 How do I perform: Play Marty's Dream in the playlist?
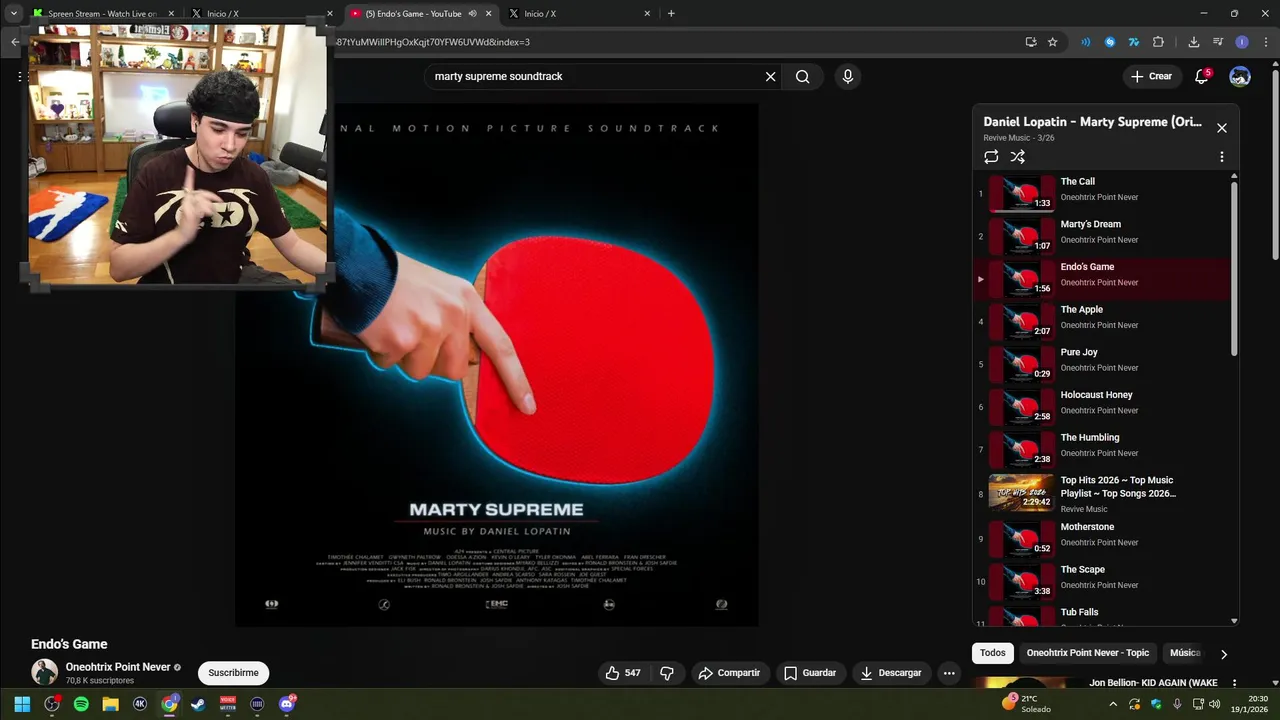coord(1101,236)
